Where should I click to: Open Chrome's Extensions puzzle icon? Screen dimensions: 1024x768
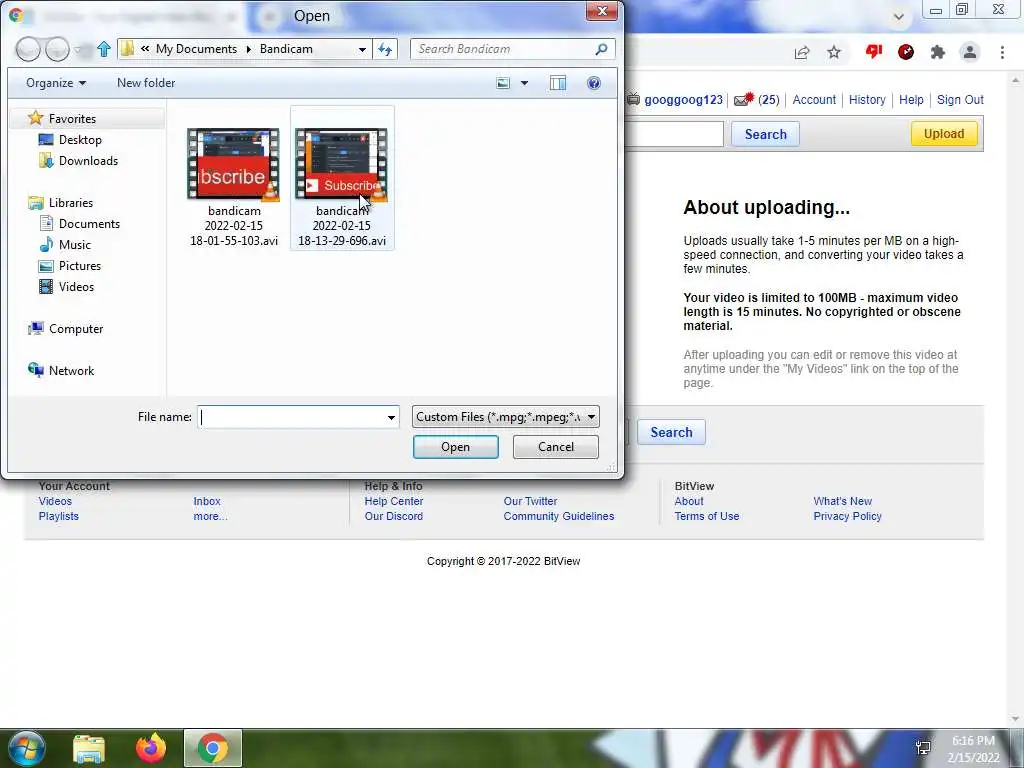click(938, 52)
